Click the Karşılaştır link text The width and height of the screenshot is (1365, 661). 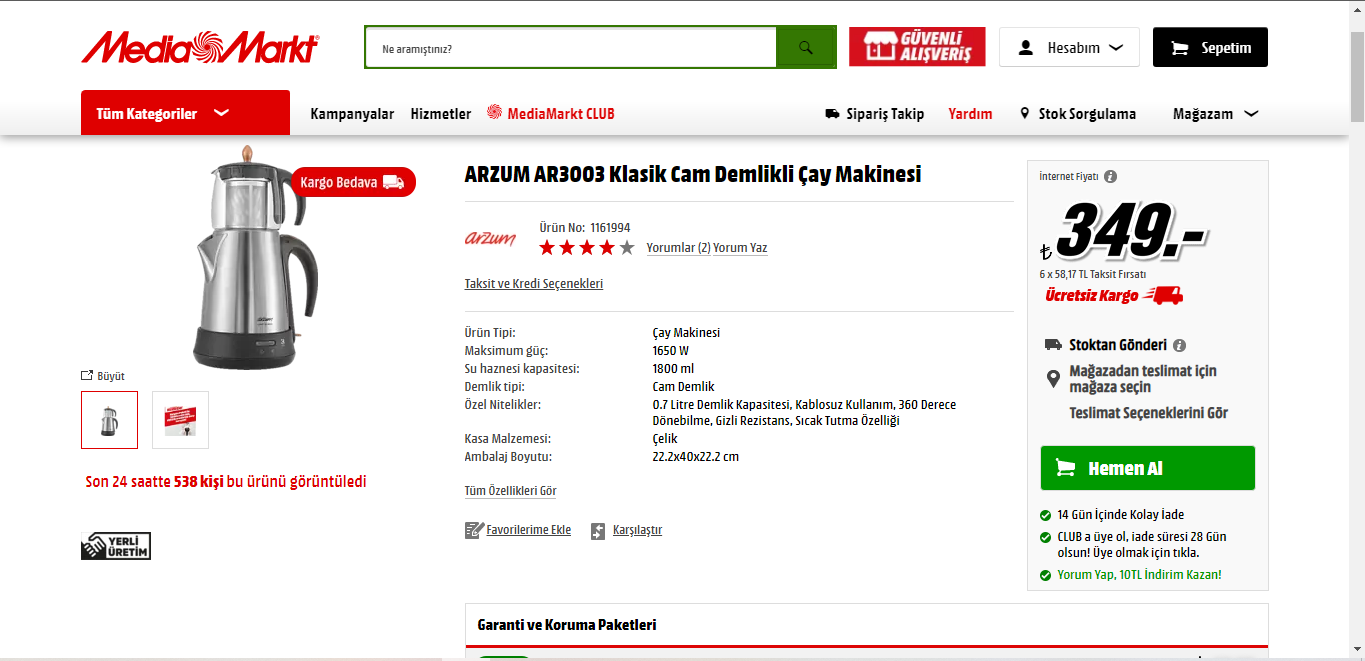pos(638,530)
